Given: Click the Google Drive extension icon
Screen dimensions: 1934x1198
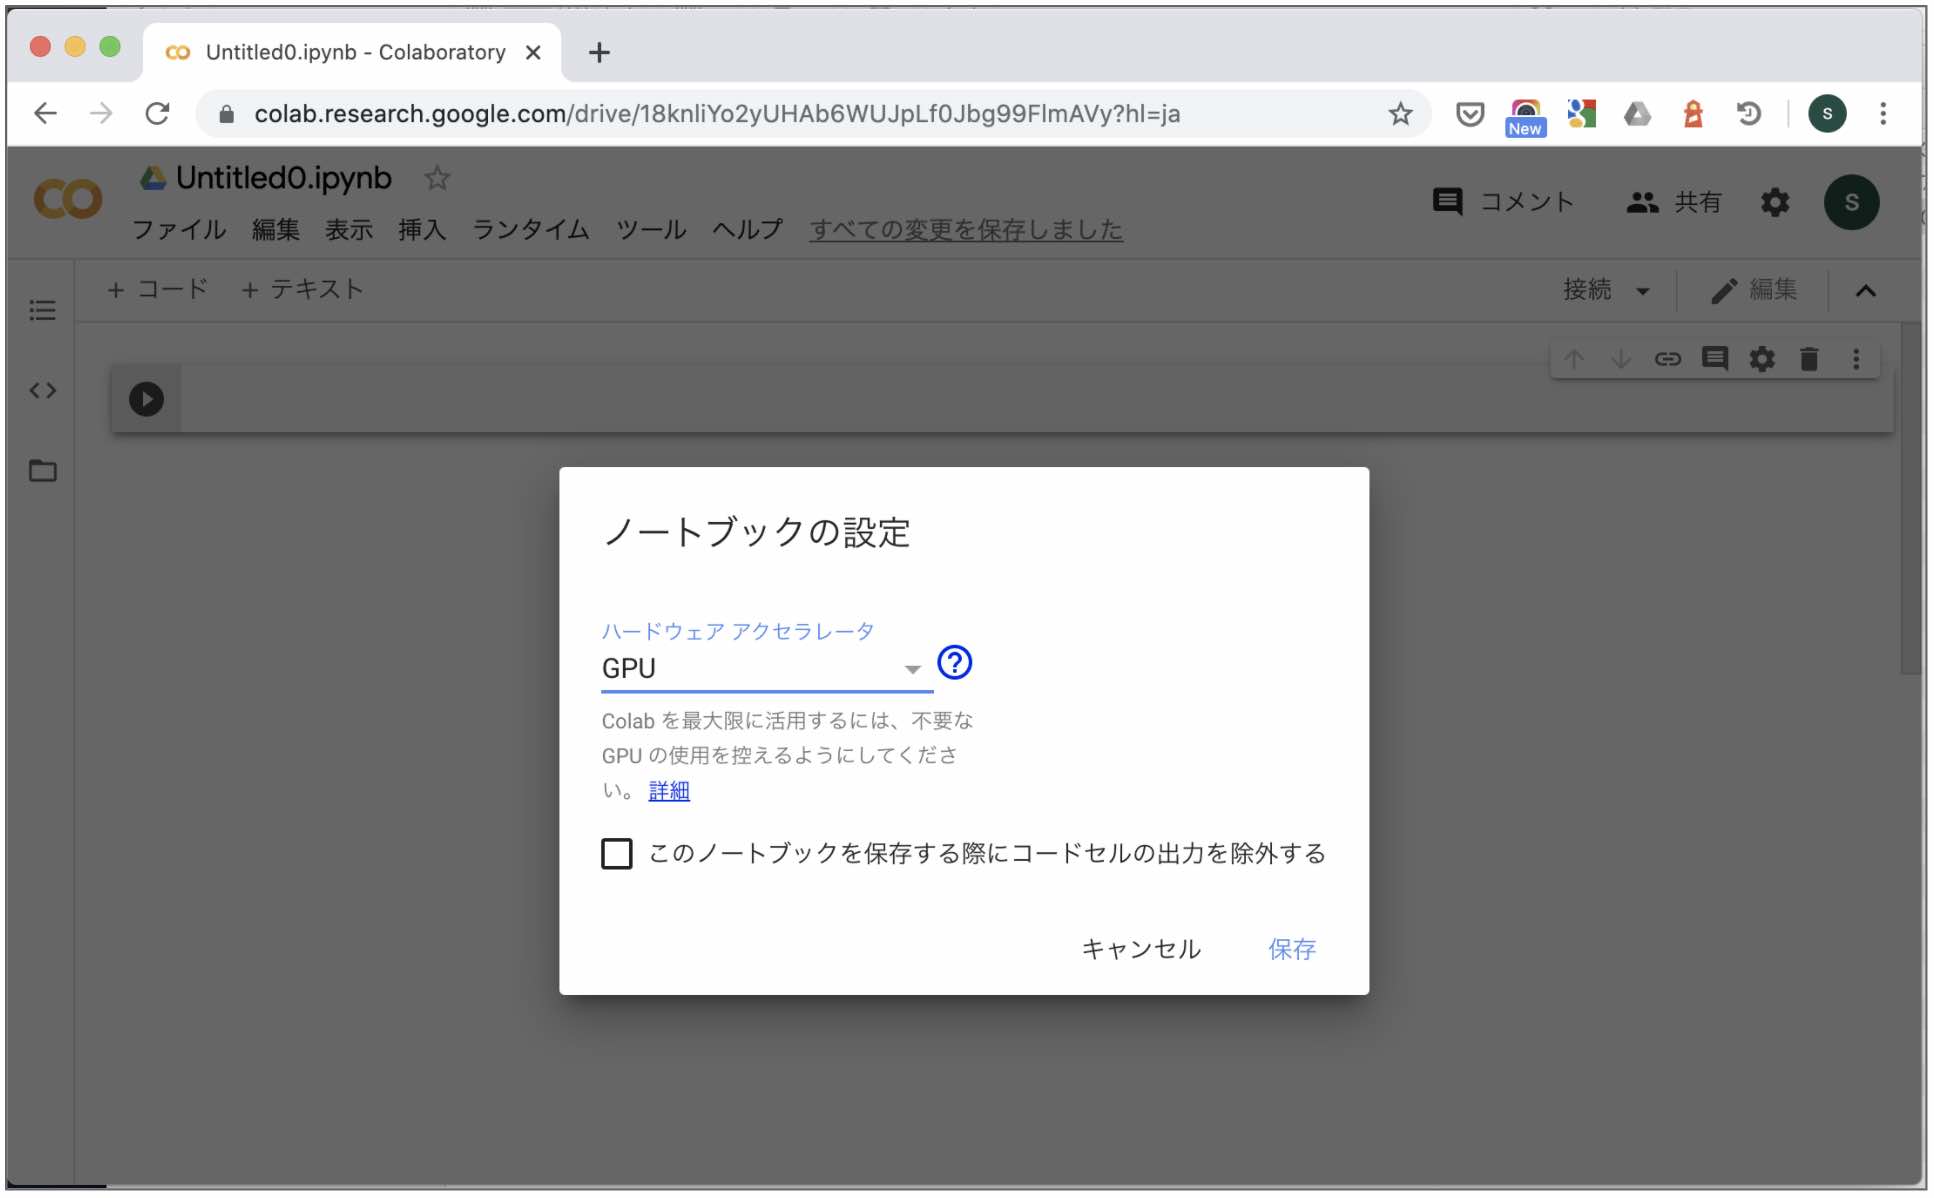Looking at the screenshot, I should coord(1637,114).
